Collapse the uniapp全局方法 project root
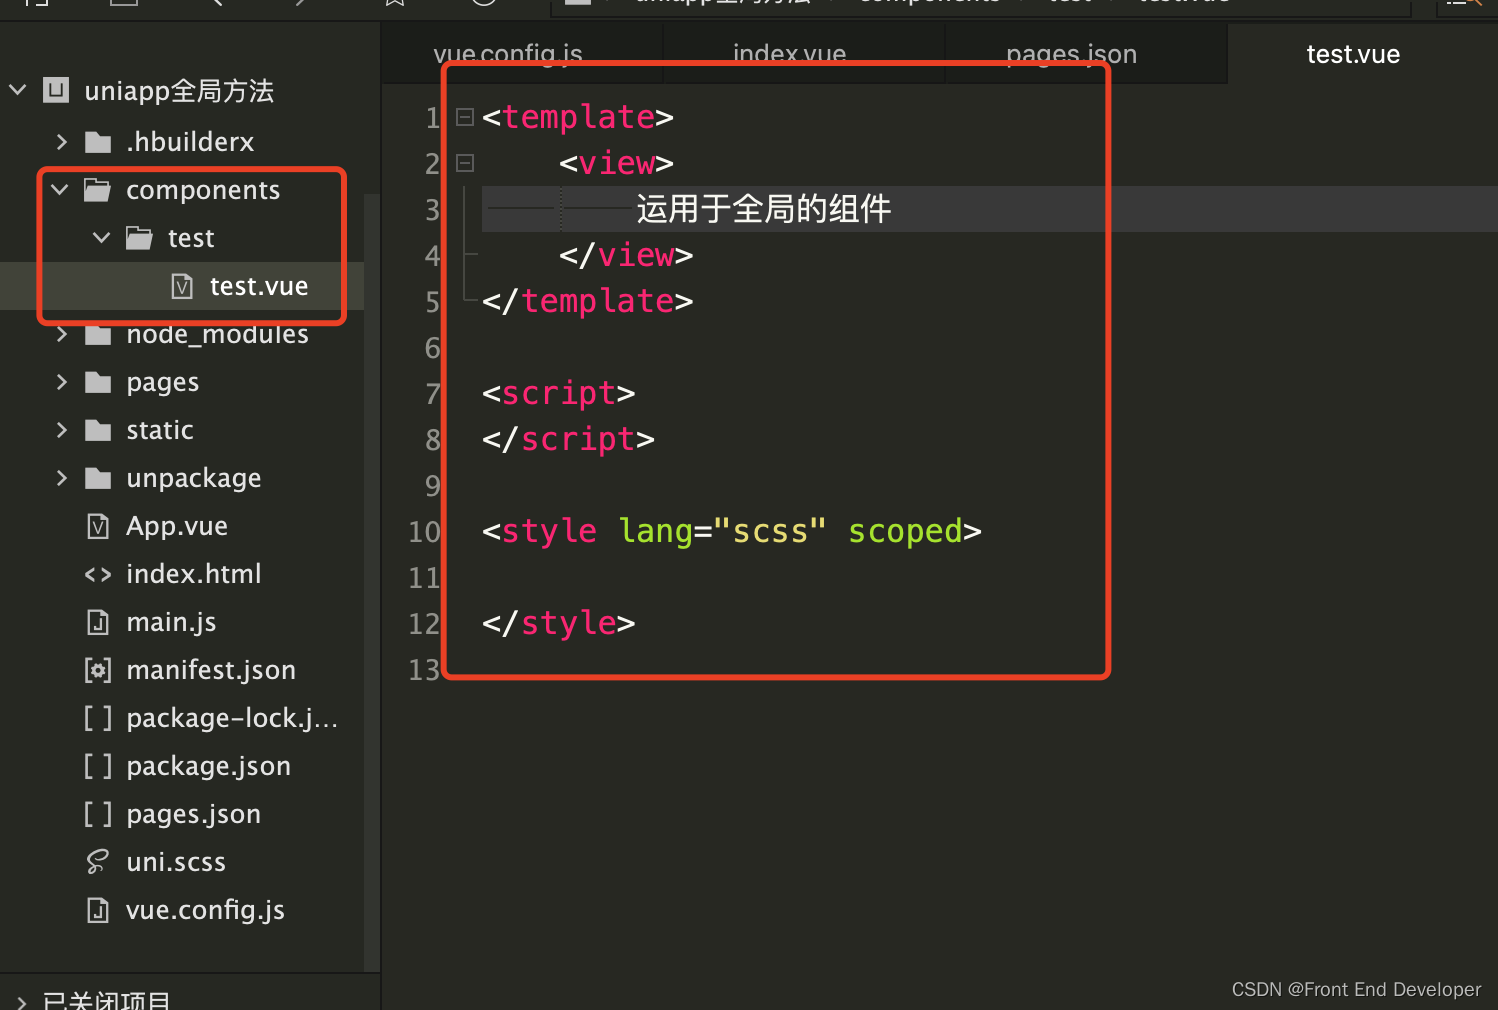Viewport: 1498px width, 1010px height. (x=18, y=90)
